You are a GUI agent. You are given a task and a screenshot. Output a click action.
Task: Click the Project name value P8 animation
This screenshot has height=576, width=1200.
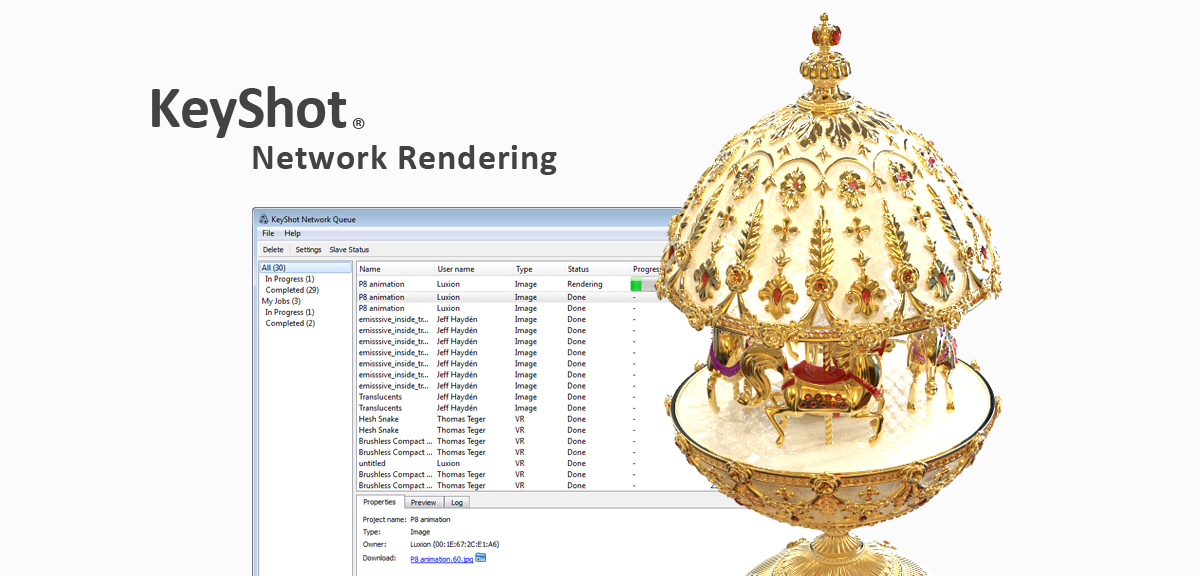coord(431,520)
